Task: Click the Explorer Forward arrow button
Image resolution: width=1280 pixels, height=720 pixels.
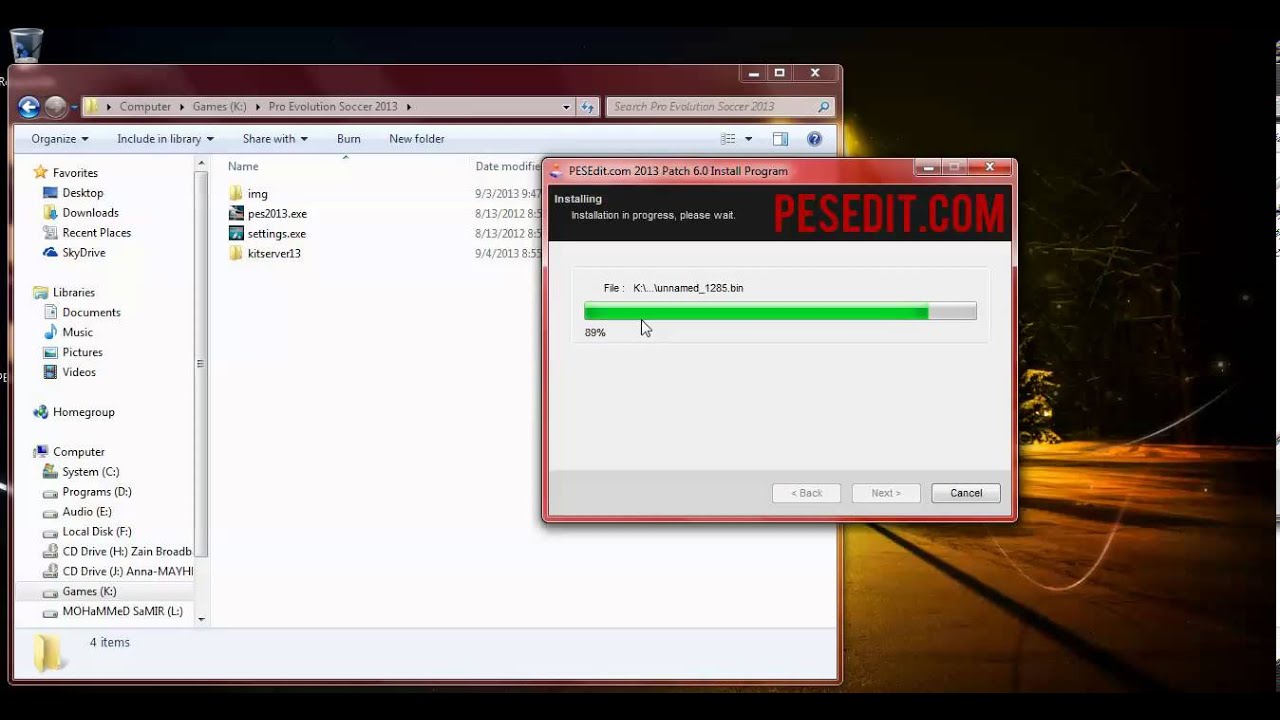Action: click(x=56, y=106)
